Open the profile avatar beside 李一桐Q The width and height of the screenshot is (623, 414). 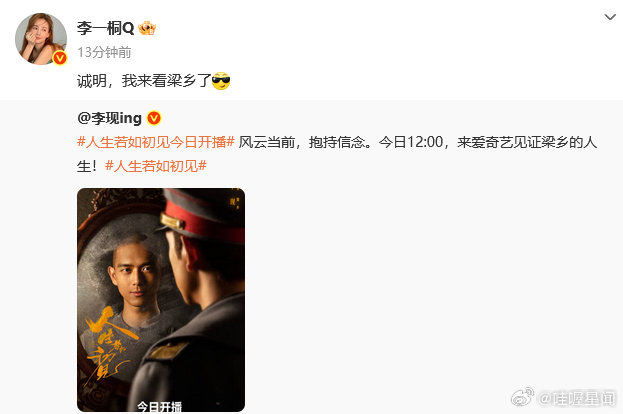point(41,39)
